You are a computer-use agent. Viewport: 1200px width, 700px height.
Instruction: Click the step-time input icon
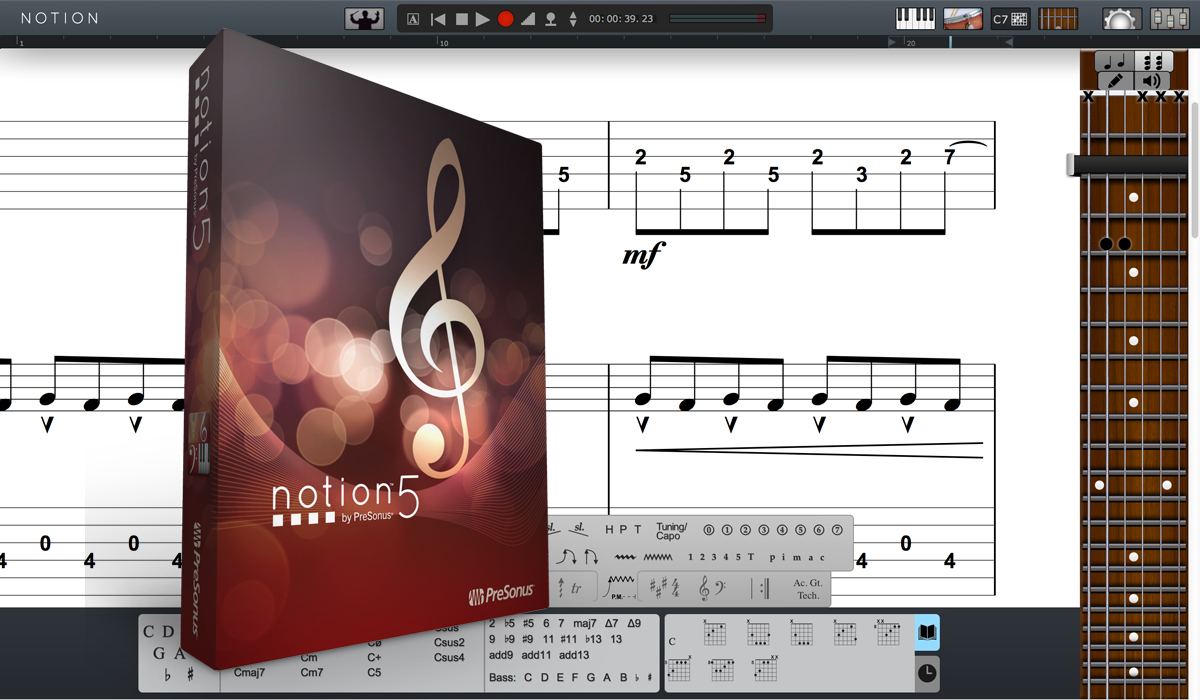point(550,19)
